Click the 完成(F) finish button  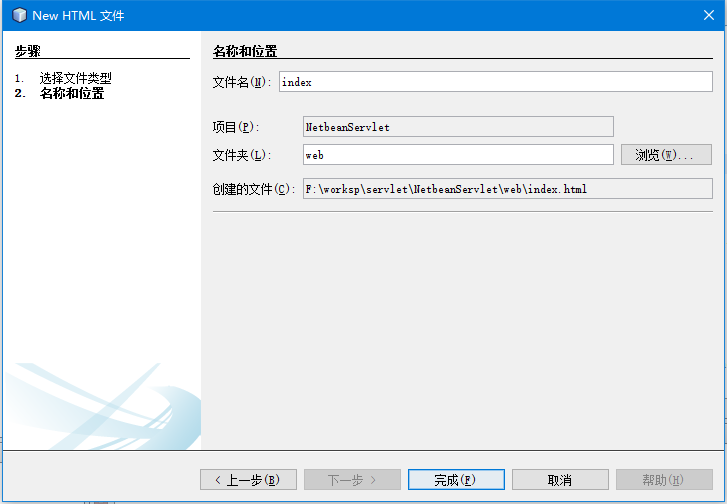(456, 480)
